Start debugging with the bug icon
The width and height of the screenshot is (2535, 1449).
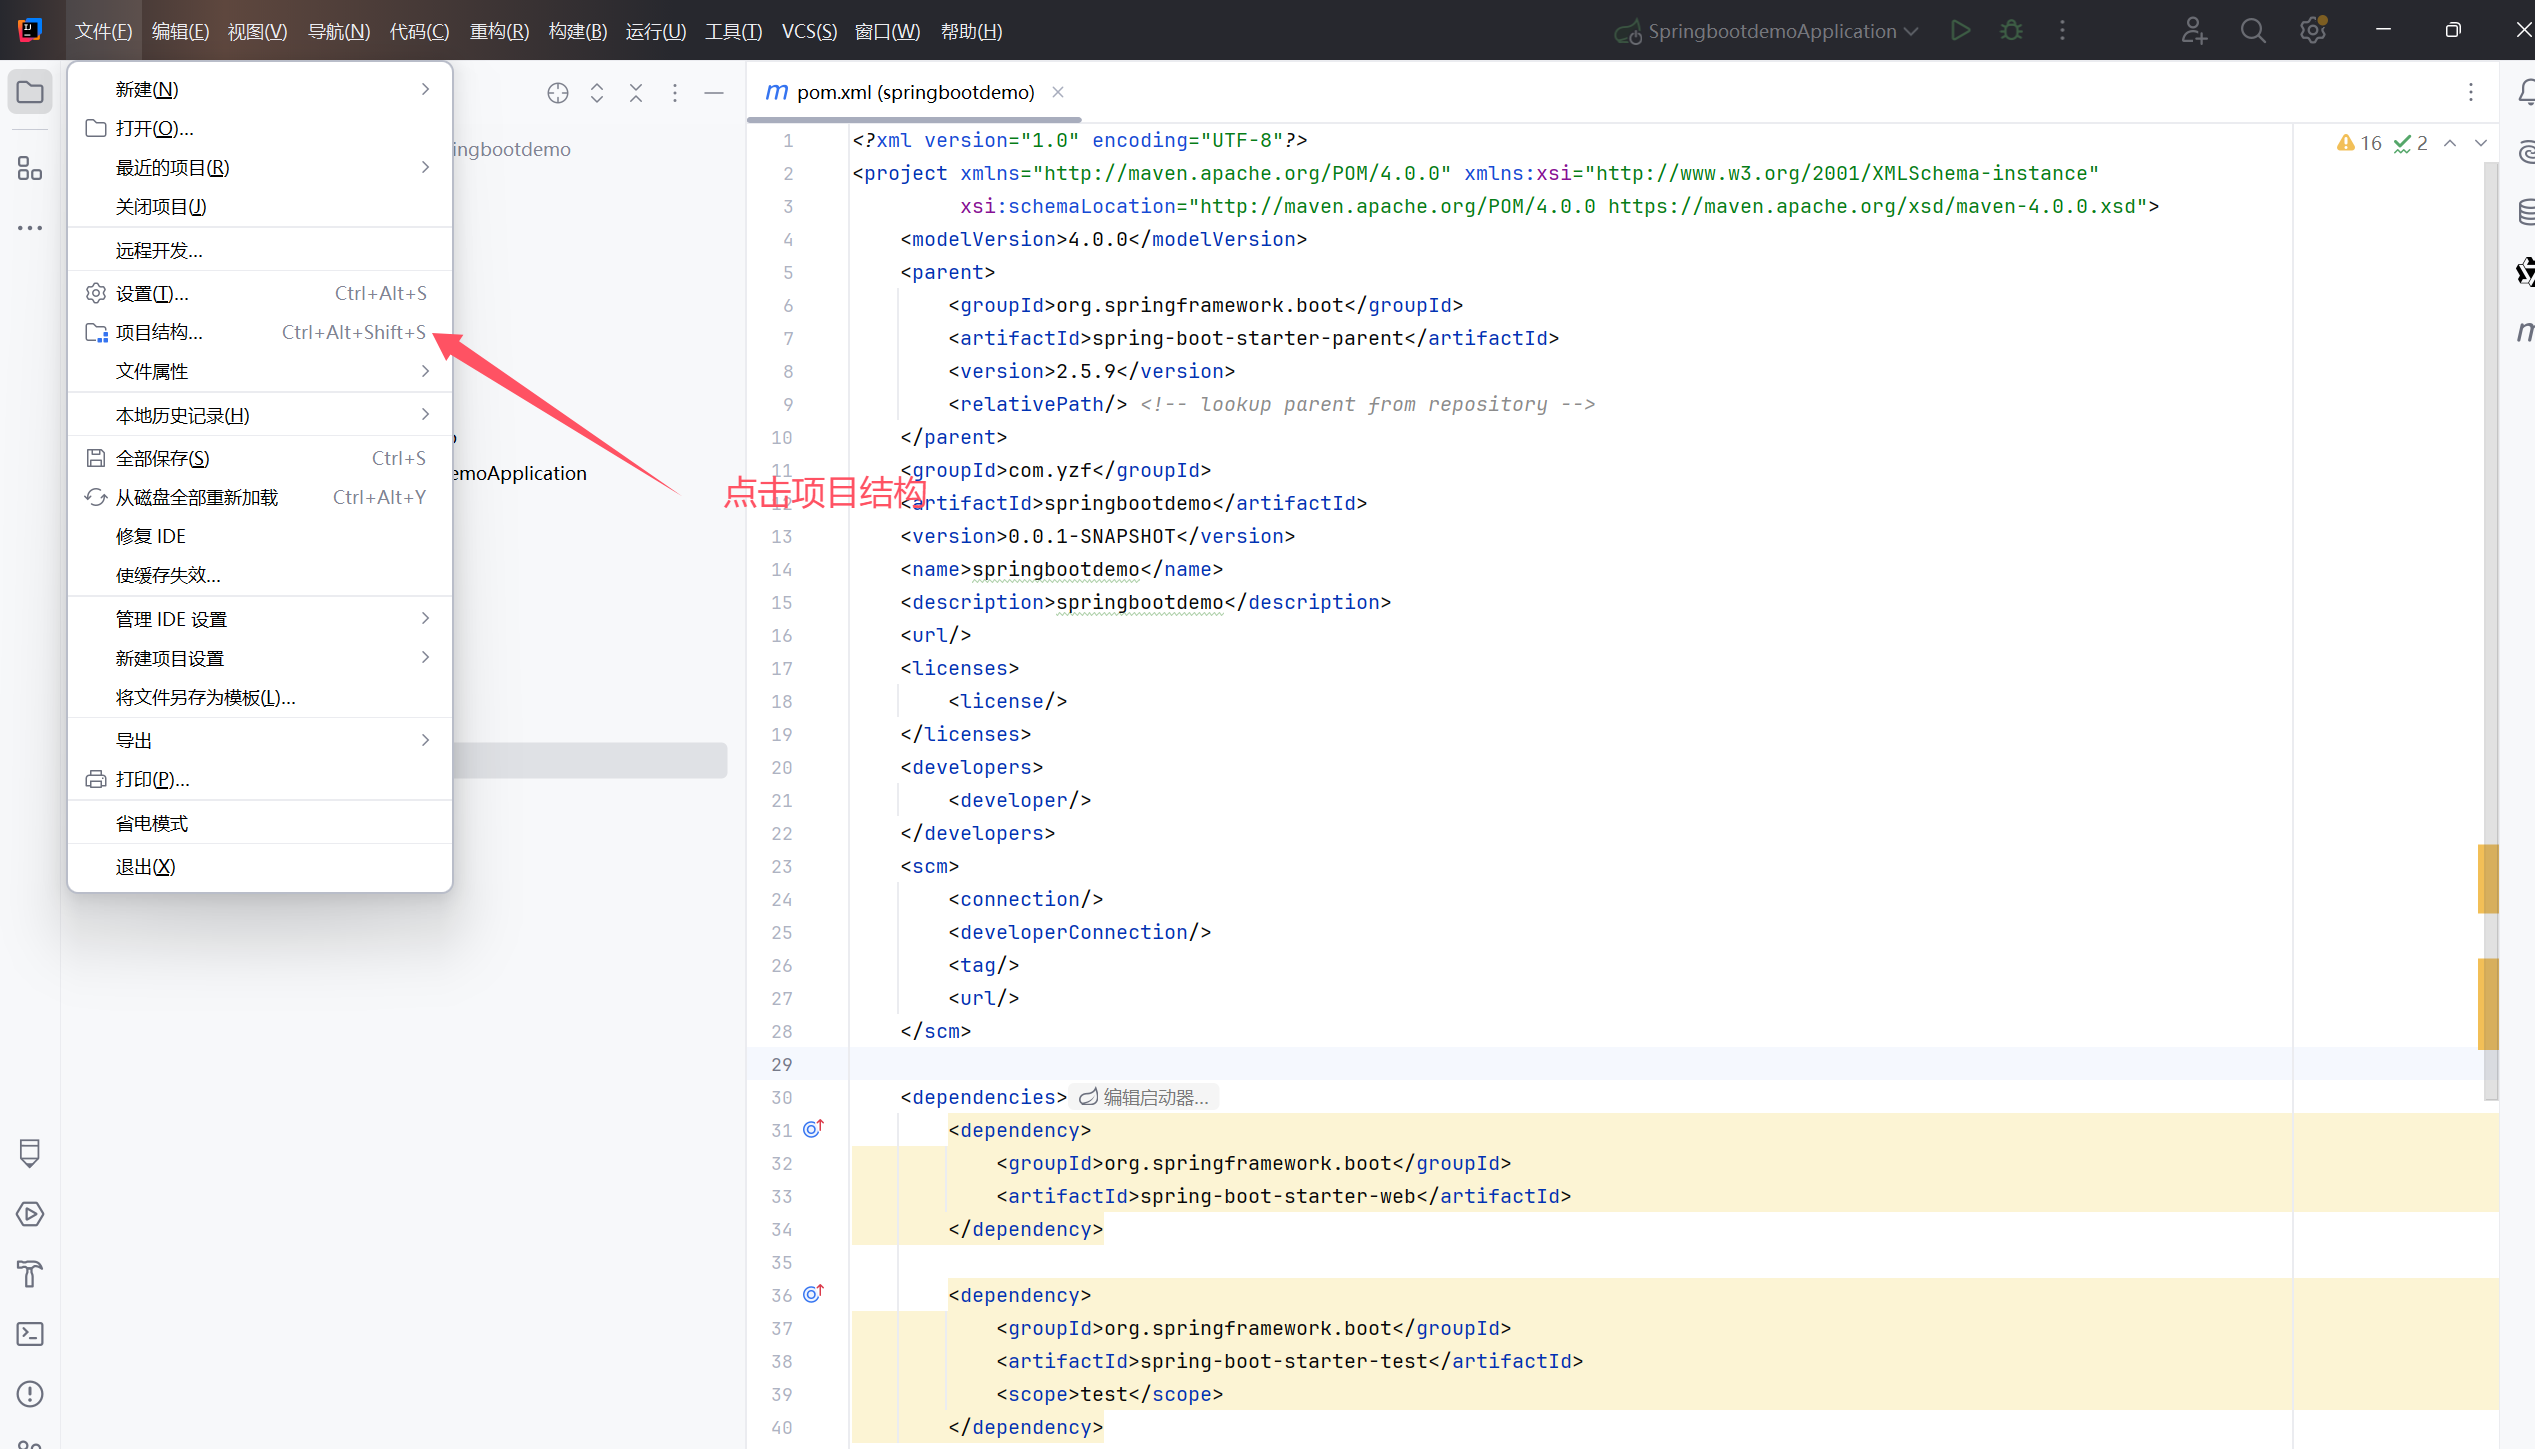tap(2012, 30)
